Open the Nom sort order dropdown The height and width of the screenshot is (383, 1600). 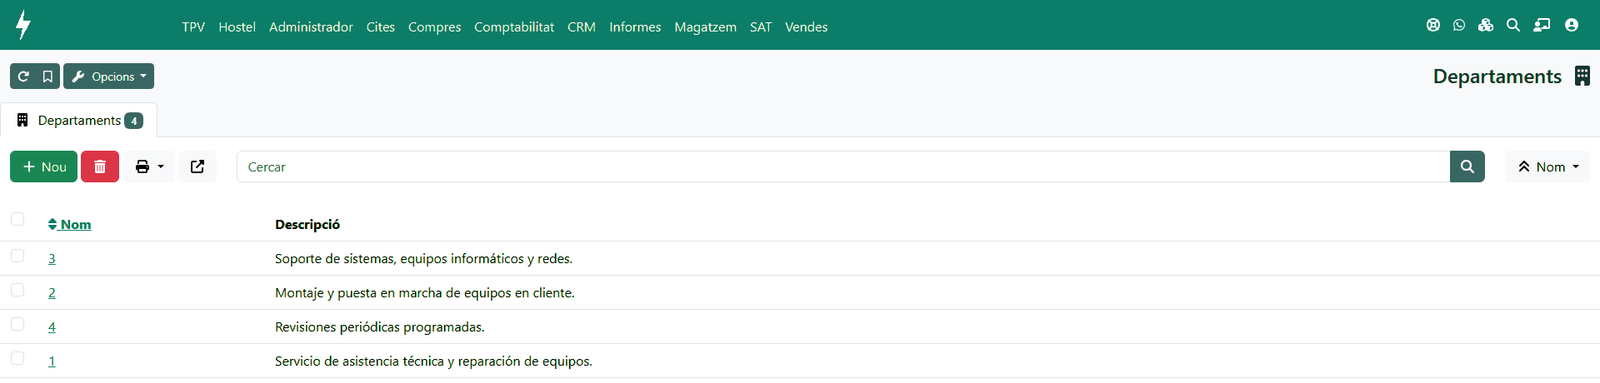[x=1547, y=167]
